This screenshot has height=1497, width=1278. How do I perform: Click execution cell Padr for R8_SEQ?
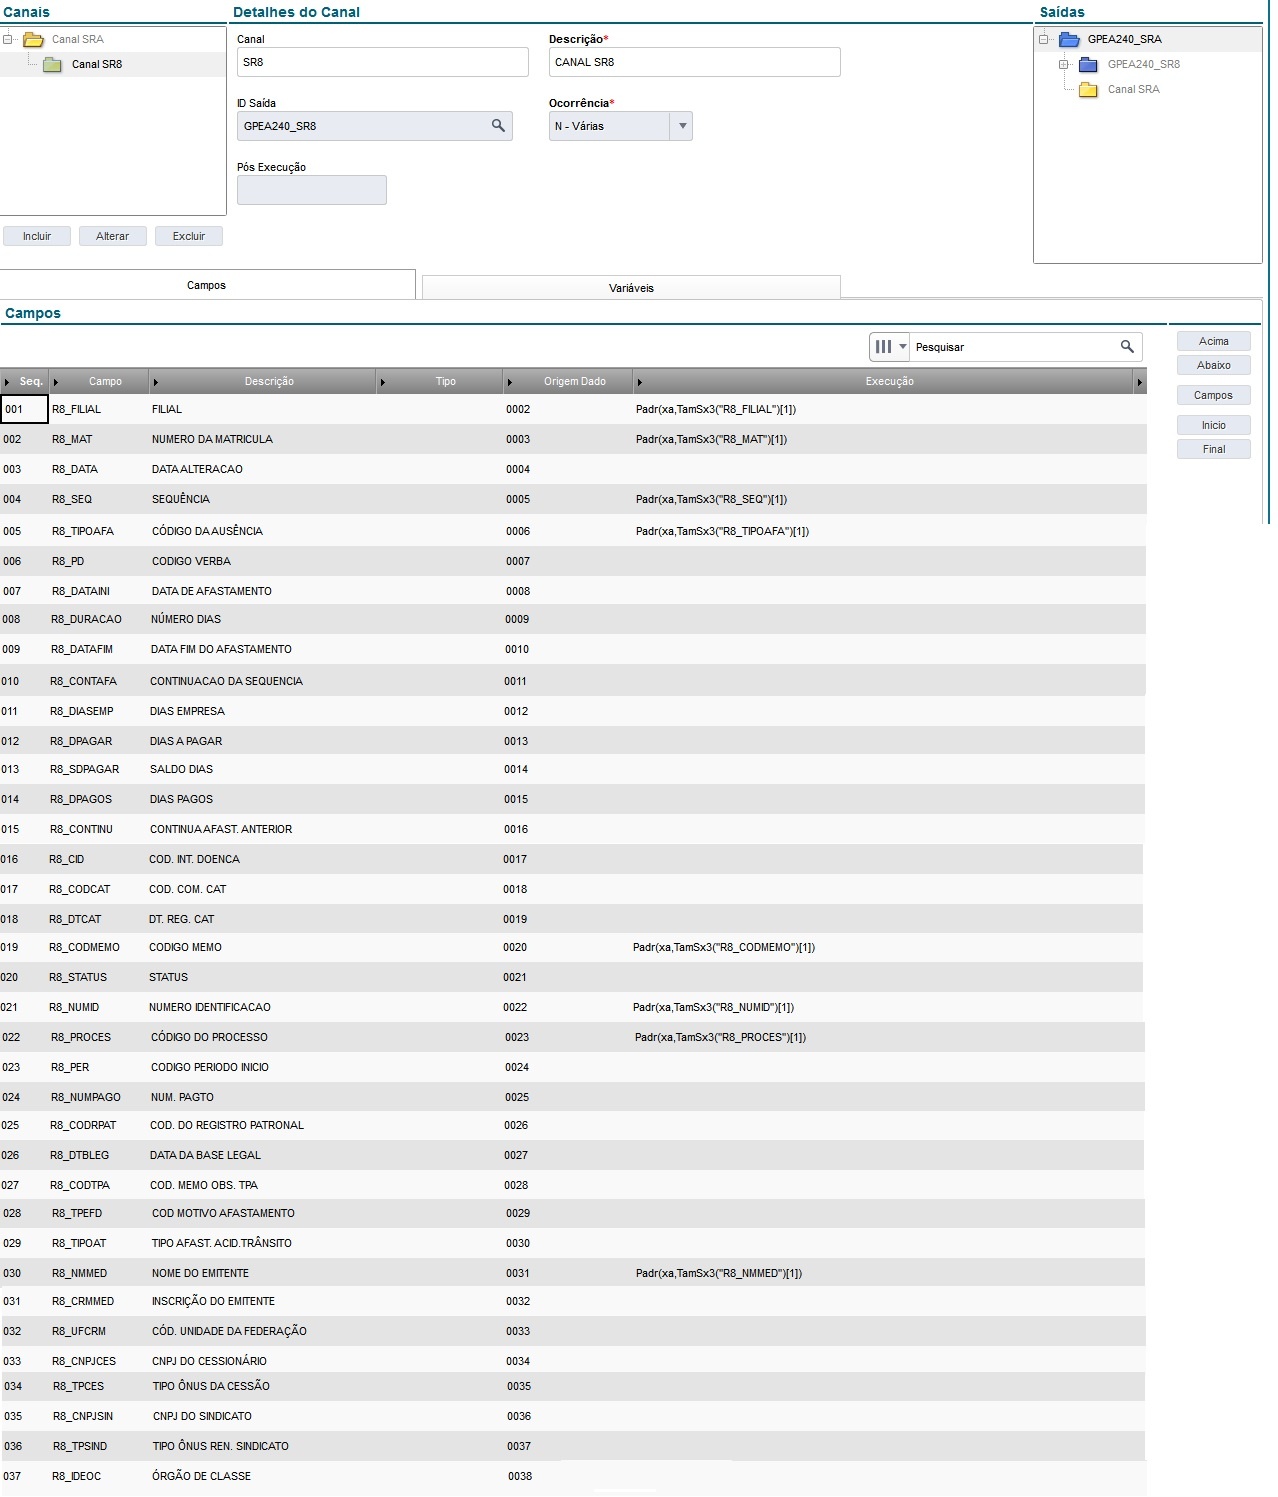711,499
